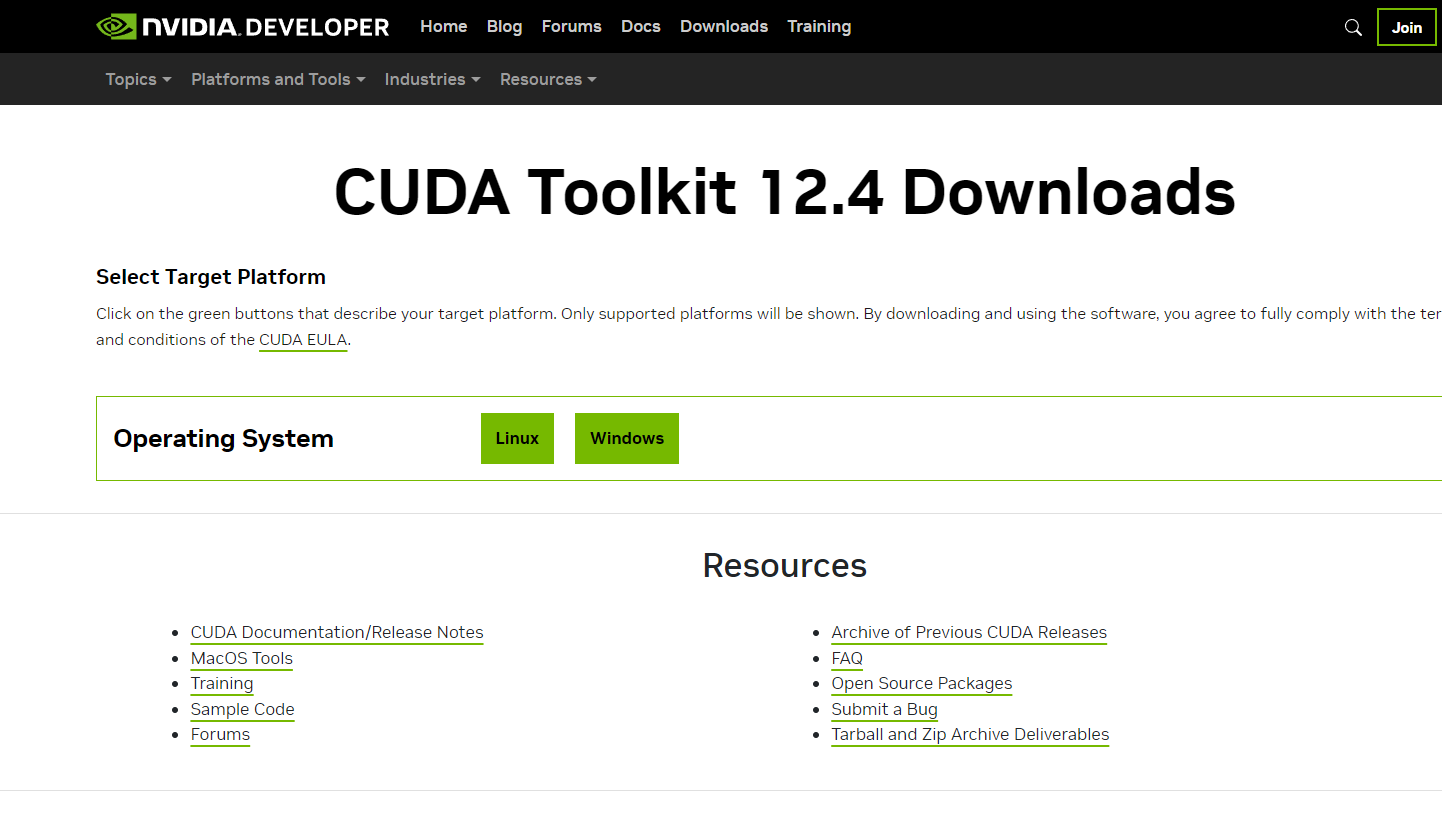
Task: Open the CUDA EULA link
Action: tap(303, 340)
